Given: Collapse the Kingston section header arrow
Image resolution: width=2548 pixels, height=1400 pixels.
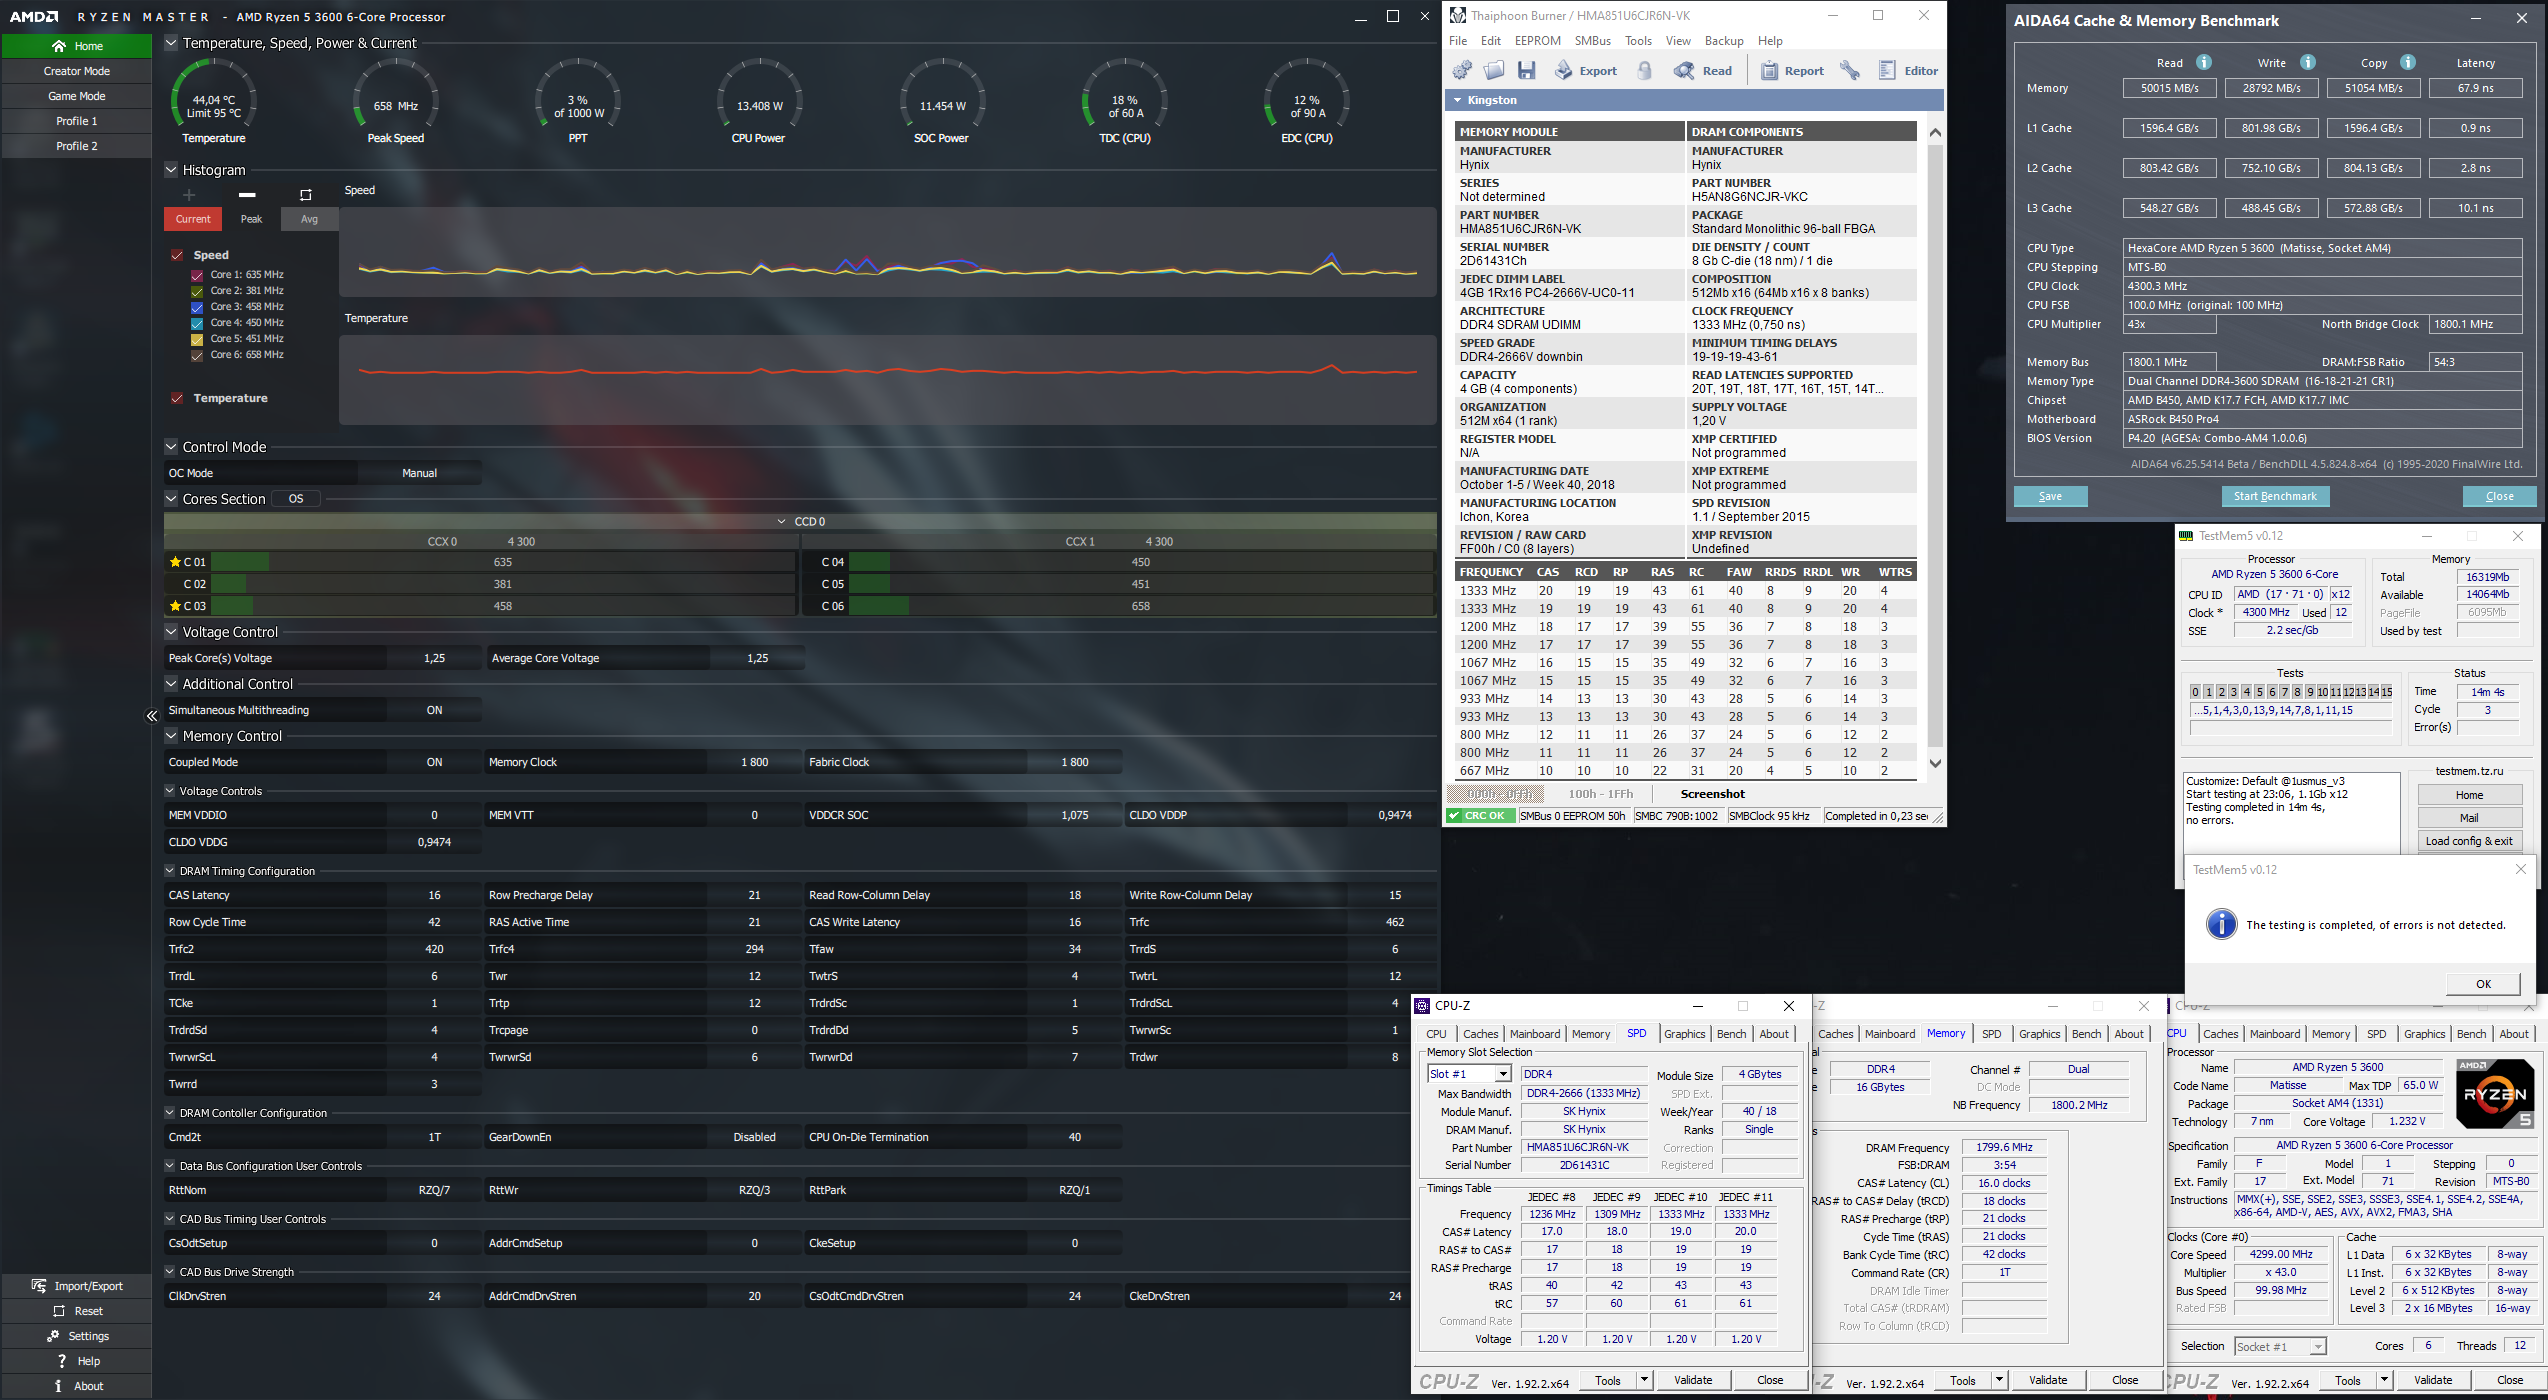Looking at the screenshot, I should point(1458,100).
